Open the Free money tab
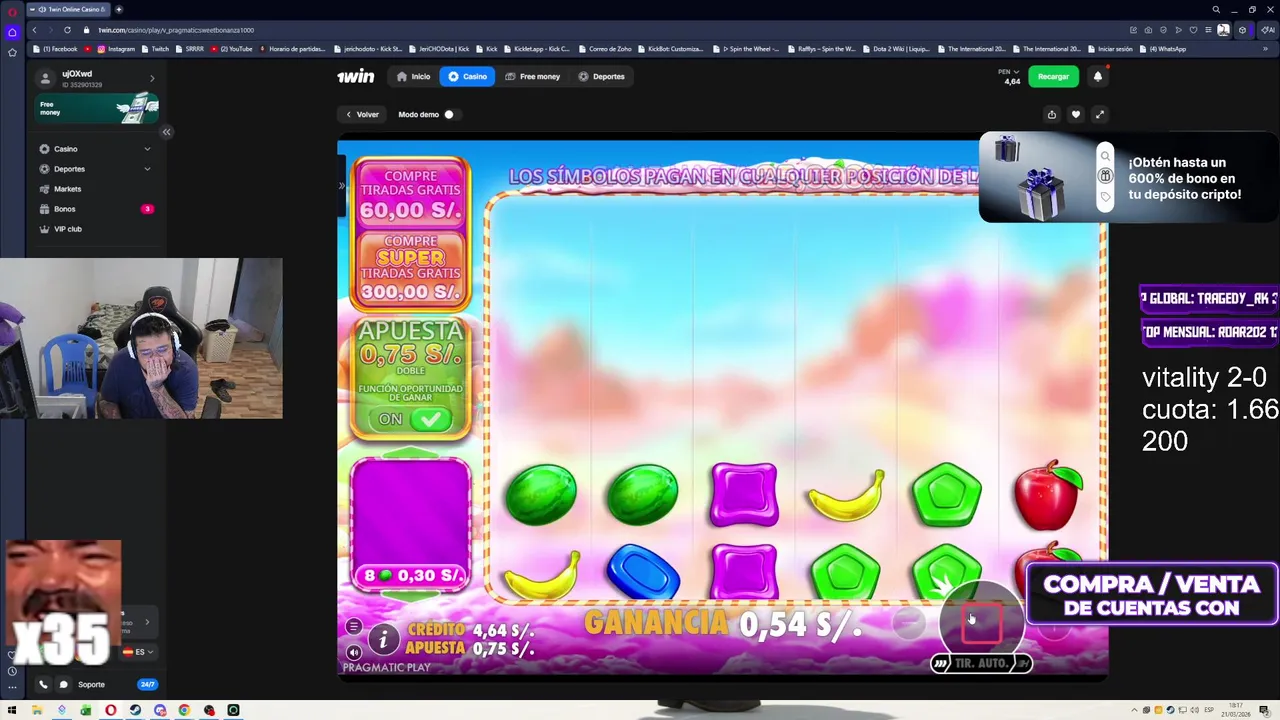 click(532, 77)
